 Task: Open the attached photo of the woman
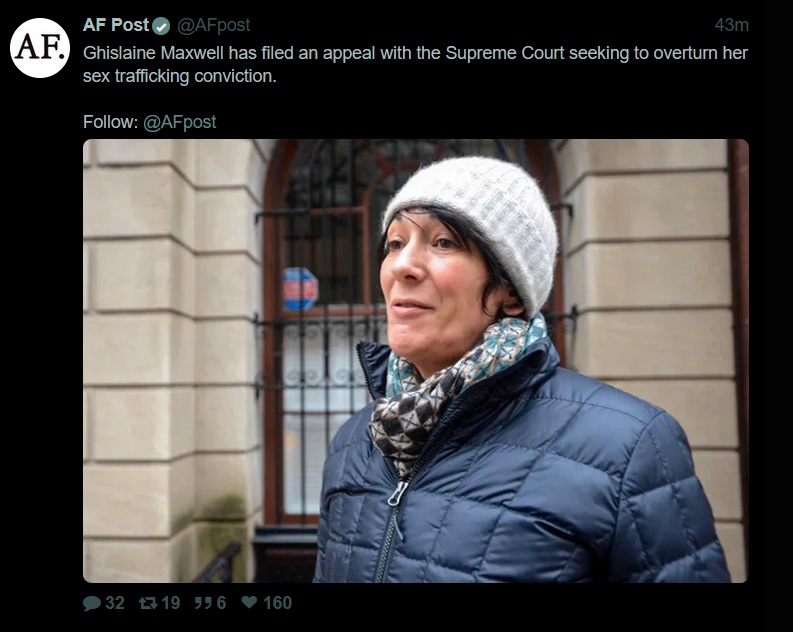[415, 361]
